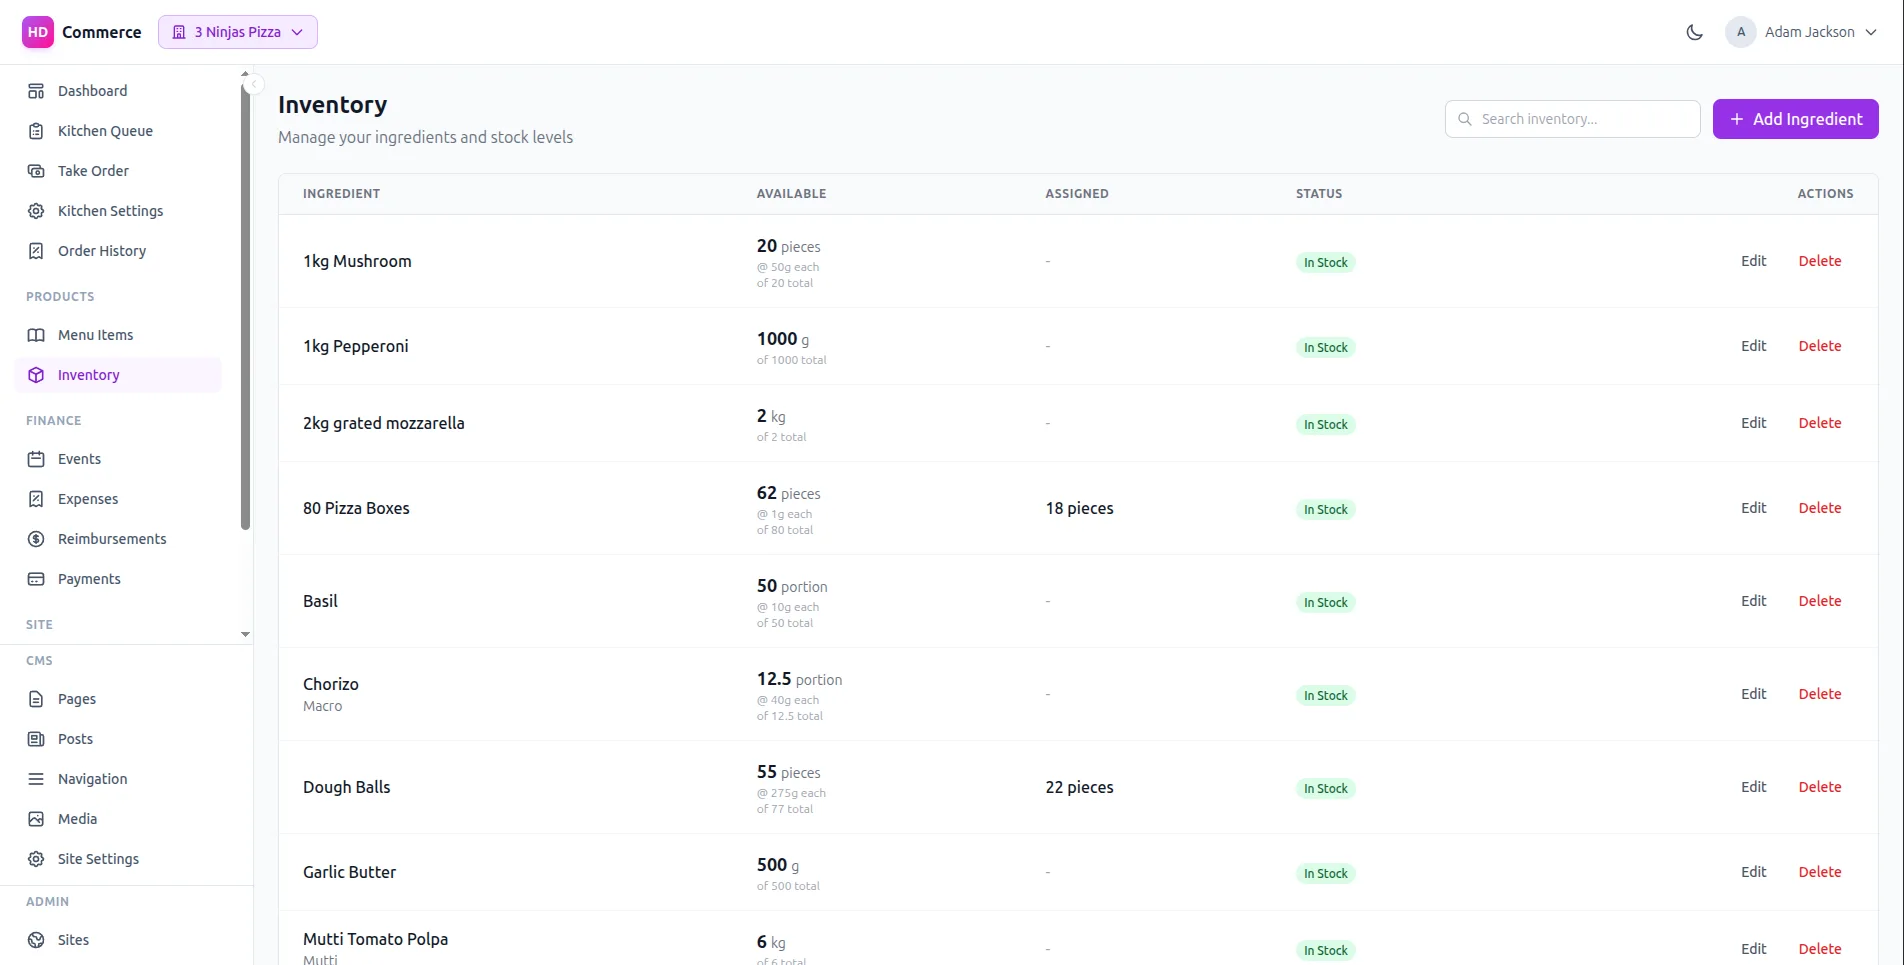Screen dimensions: 1904x965
Task: Toggle dark mode with the moon icon
Action: (x=1694, y=31)
